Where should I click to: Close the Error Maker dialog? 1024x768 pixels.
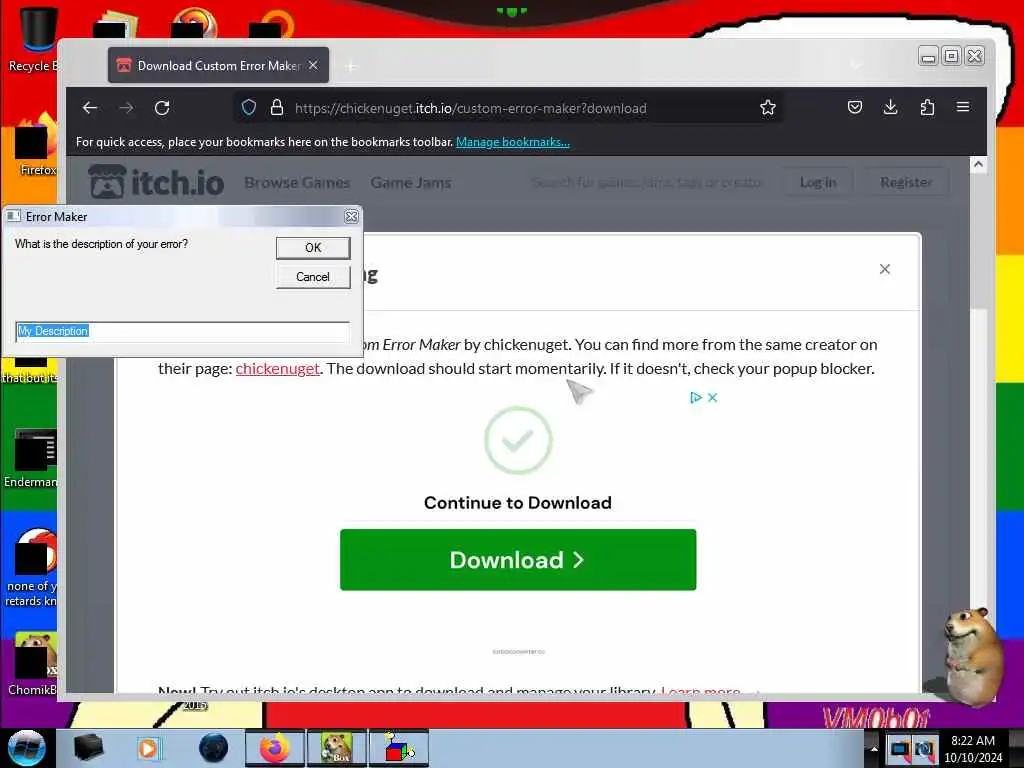[351, 217]
